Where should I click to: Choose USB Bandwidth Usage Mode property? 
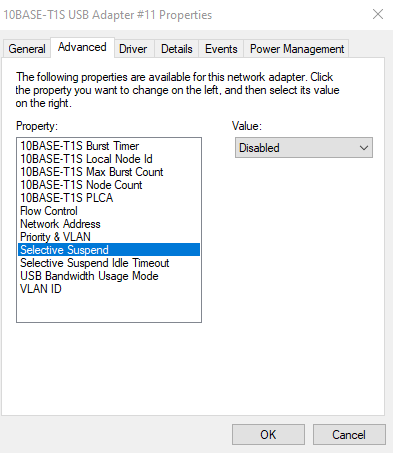point(109,276)
